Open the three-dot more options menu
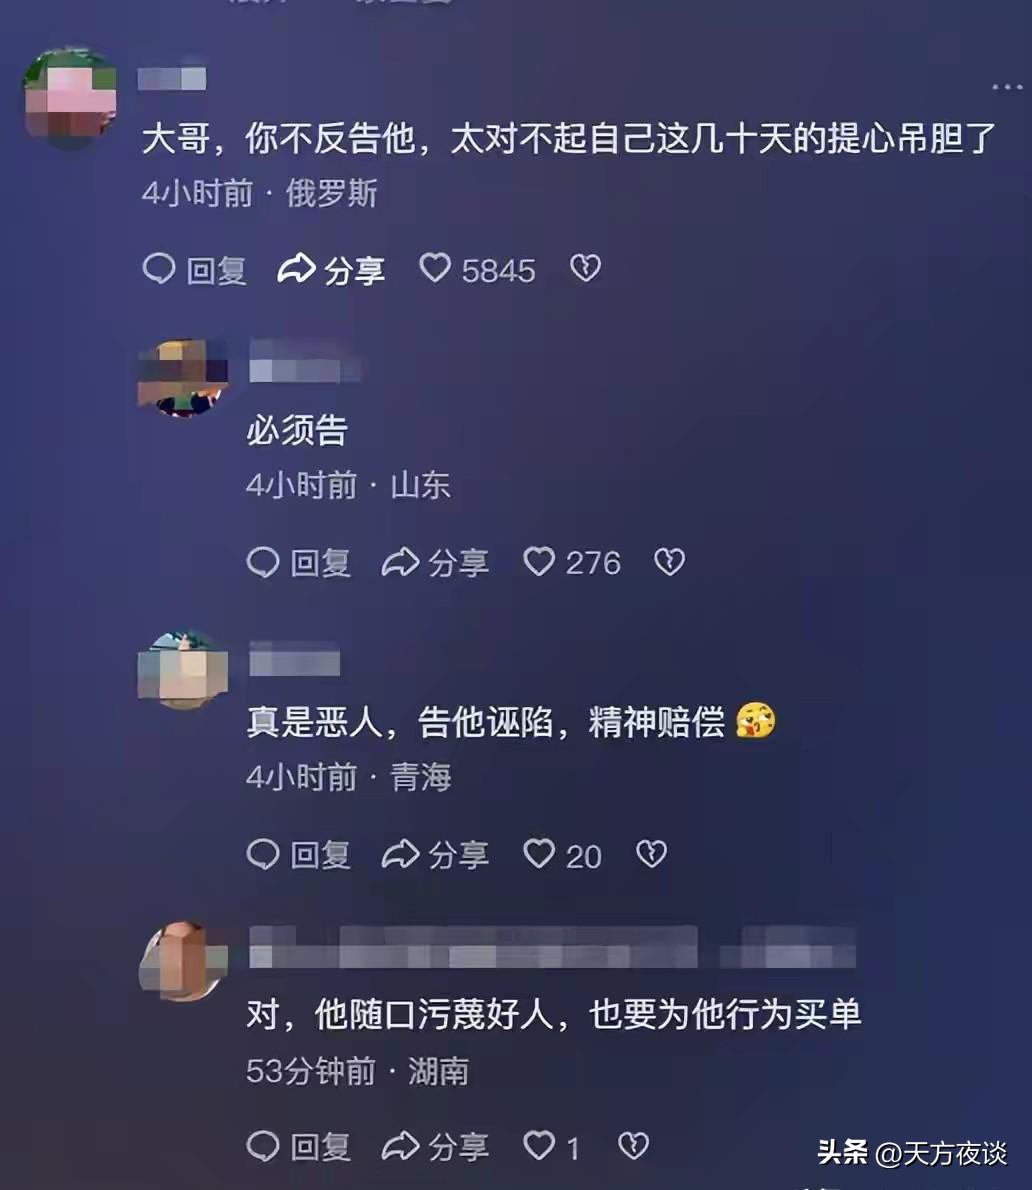 [1007, 87]
